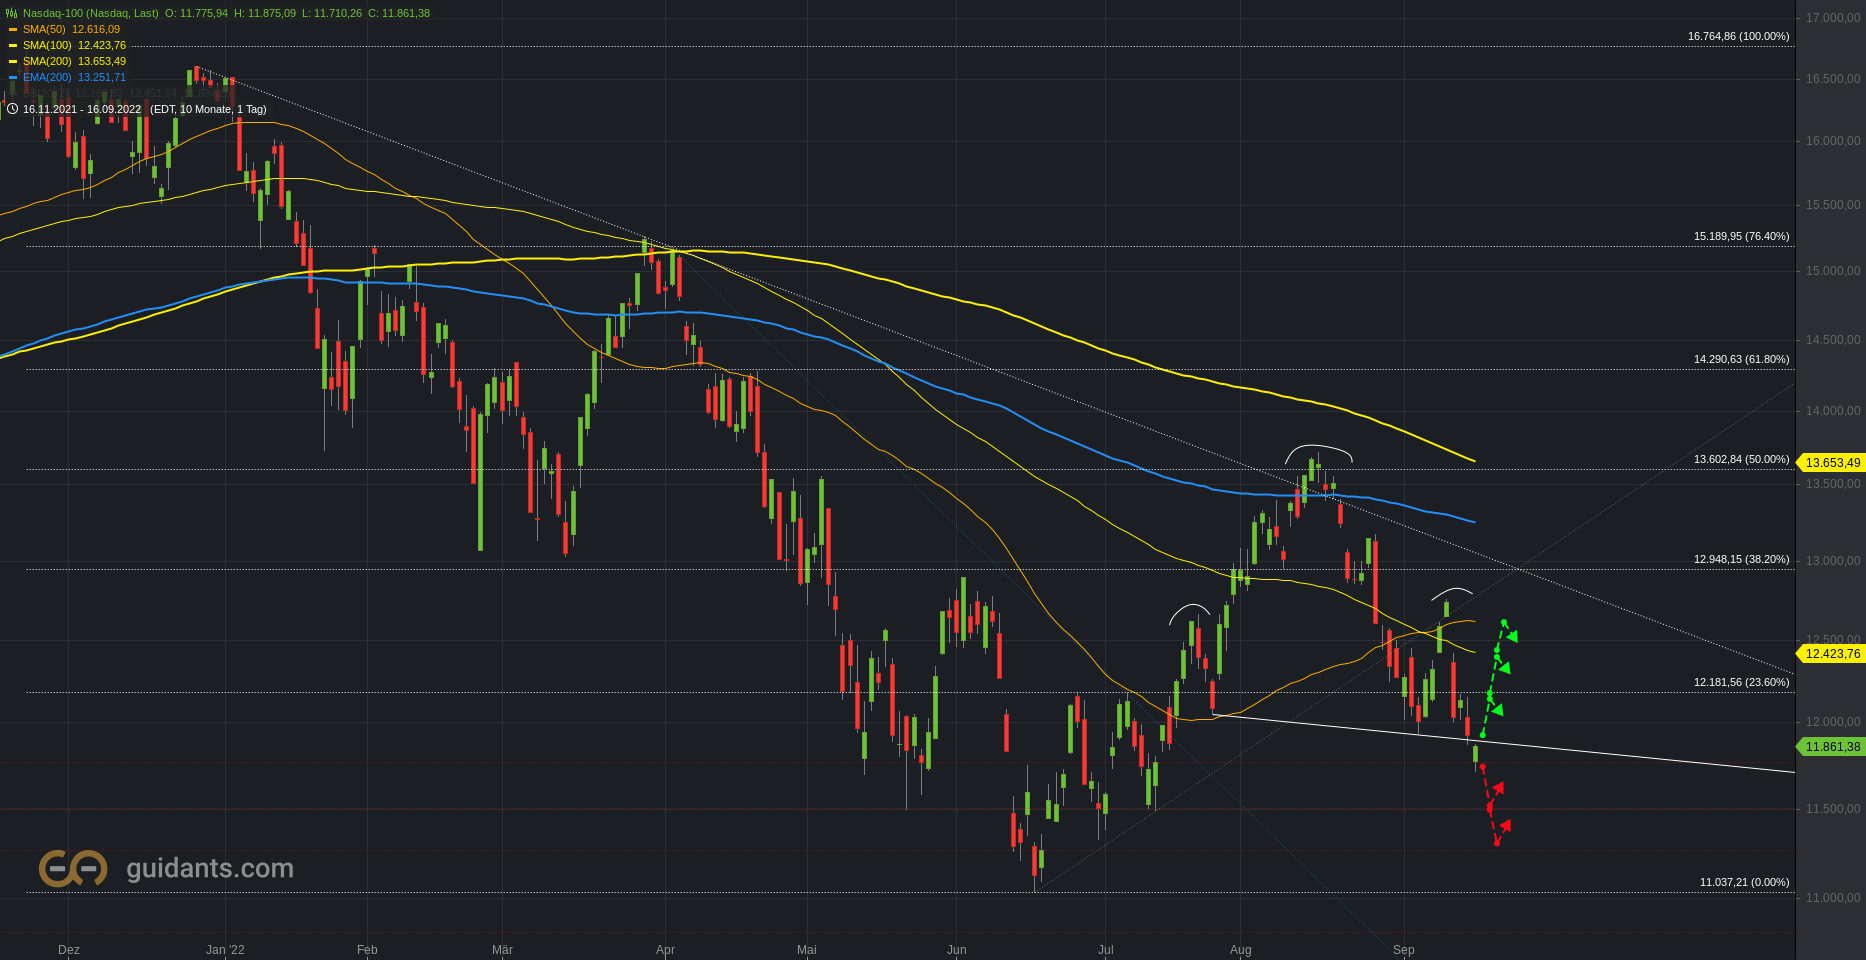The width and height of the screenshot is (1866, 960).
Task: Click the 11.500,00 price axis label
Action: pyautogui.click(x=1833, y=809)
